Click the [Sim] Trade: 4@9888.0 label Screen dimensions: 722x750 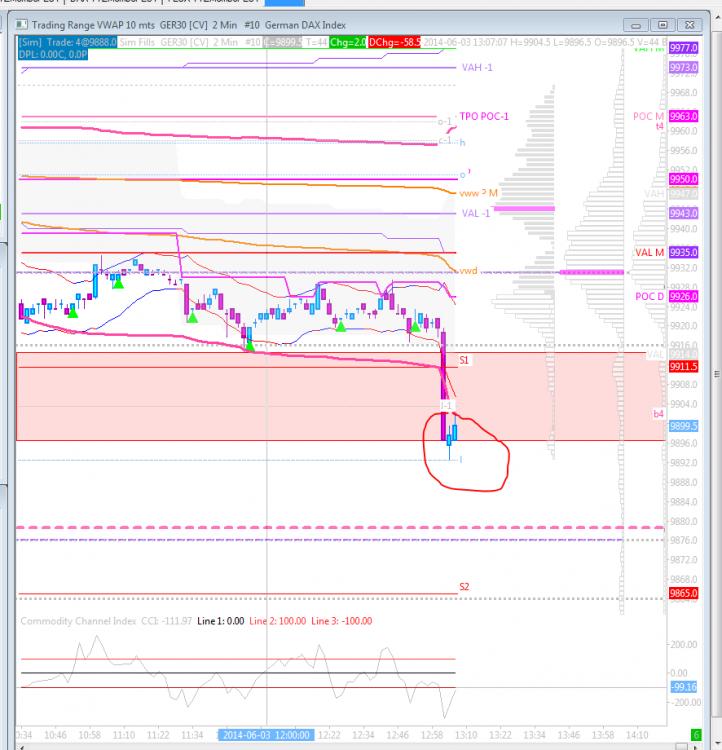(67, 42)
